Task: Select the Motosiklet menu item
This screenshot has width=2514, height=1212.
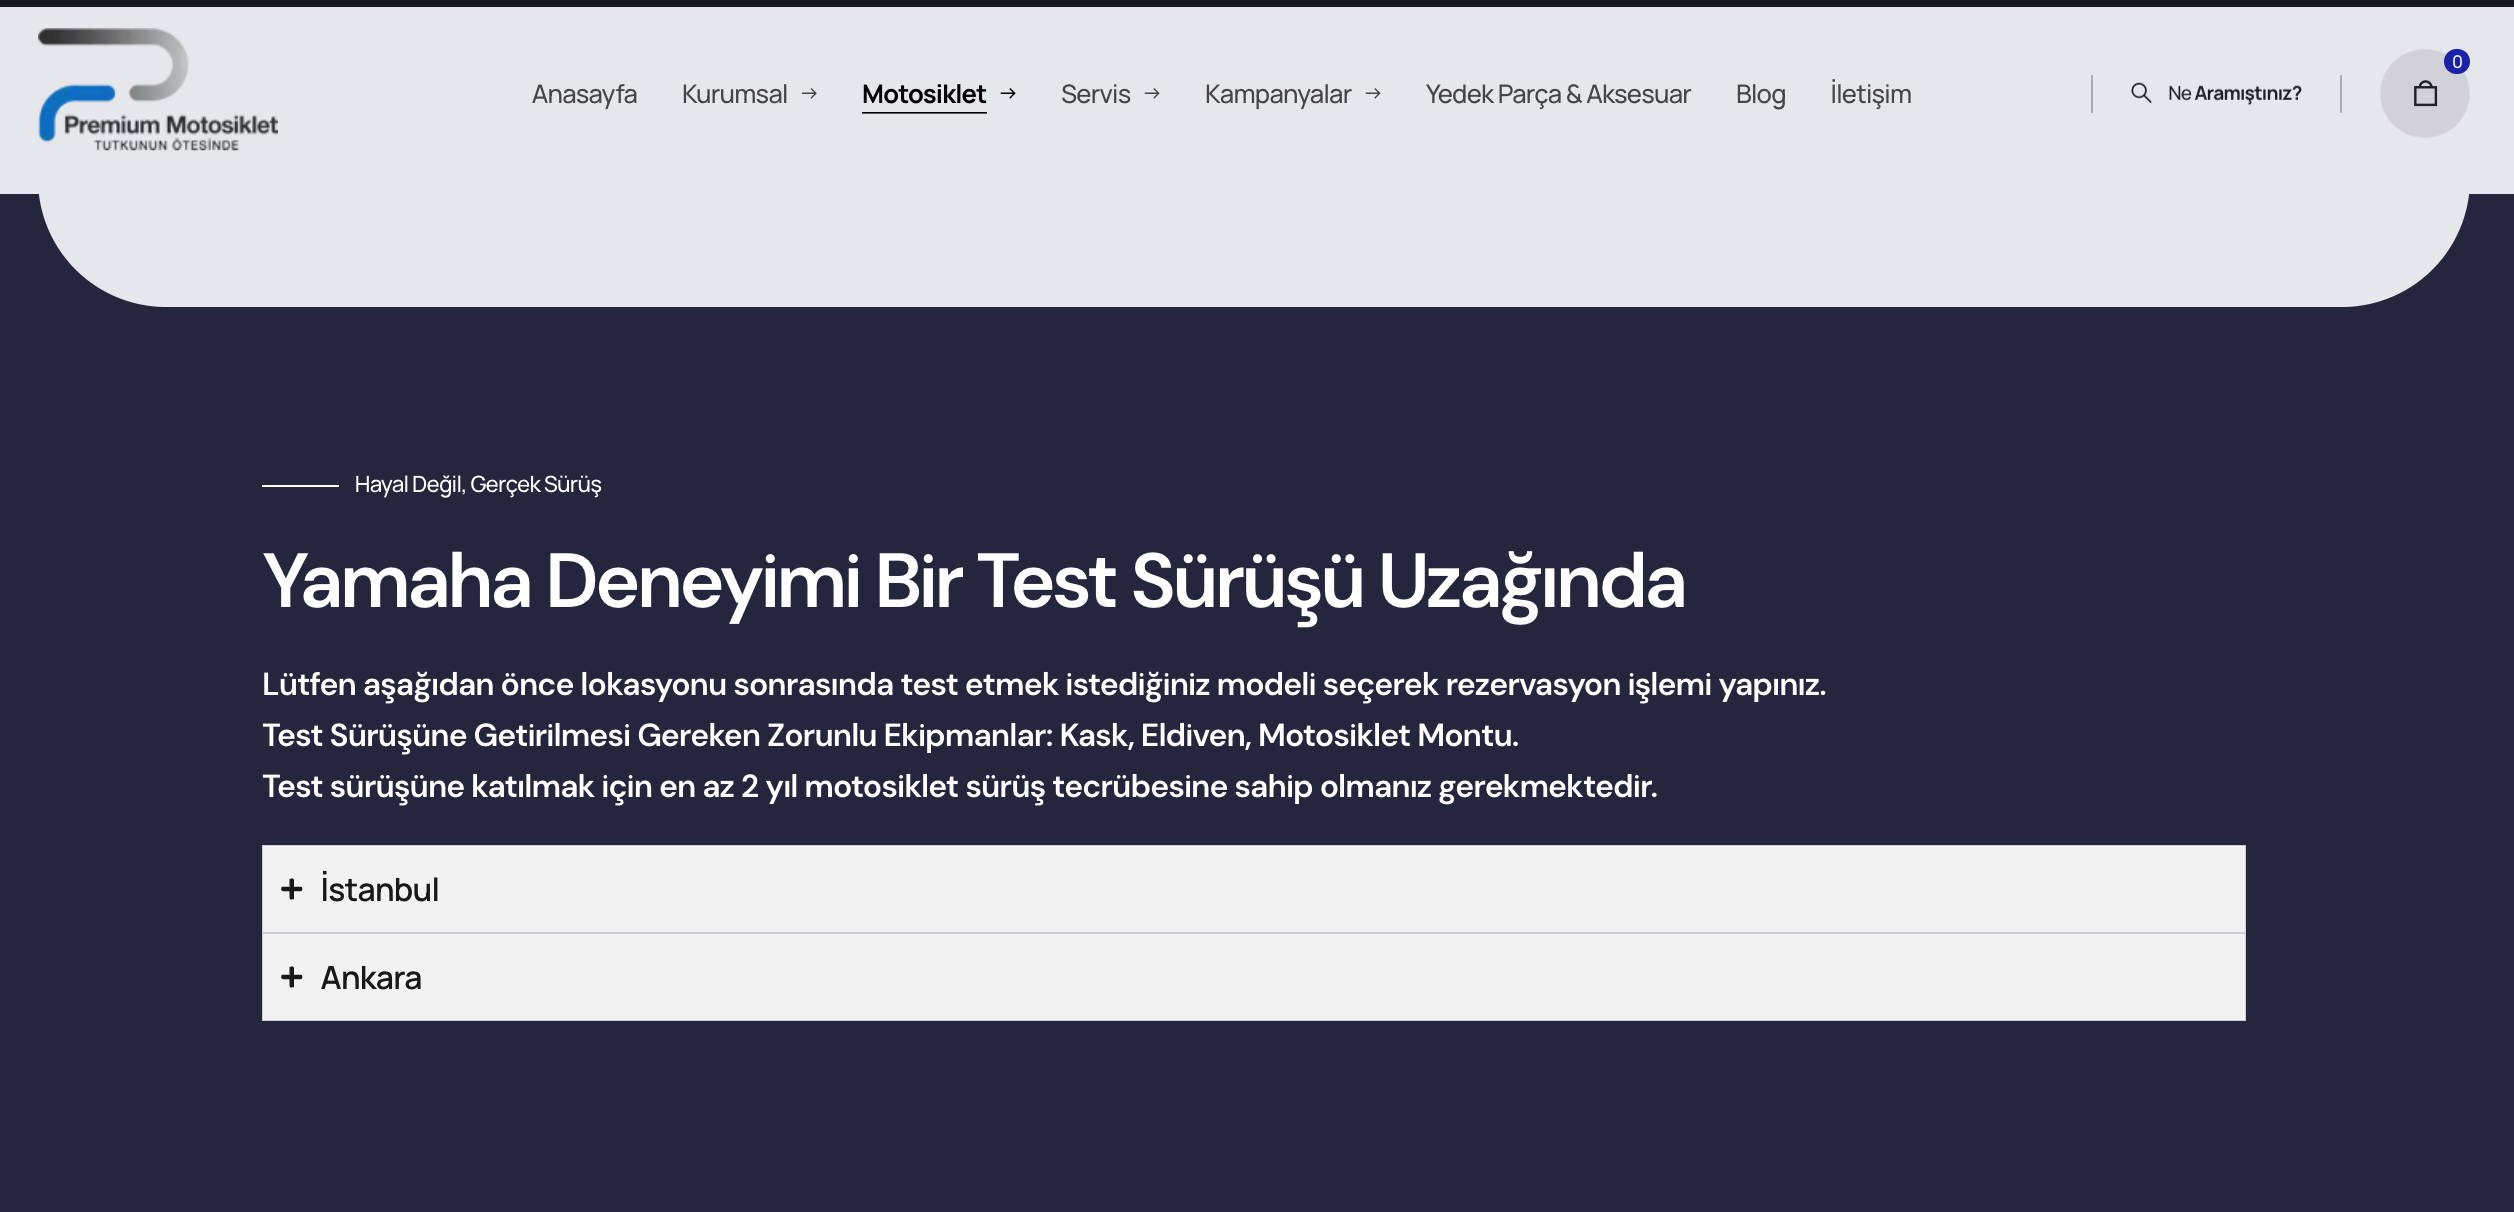Action: tap(923, 94)
